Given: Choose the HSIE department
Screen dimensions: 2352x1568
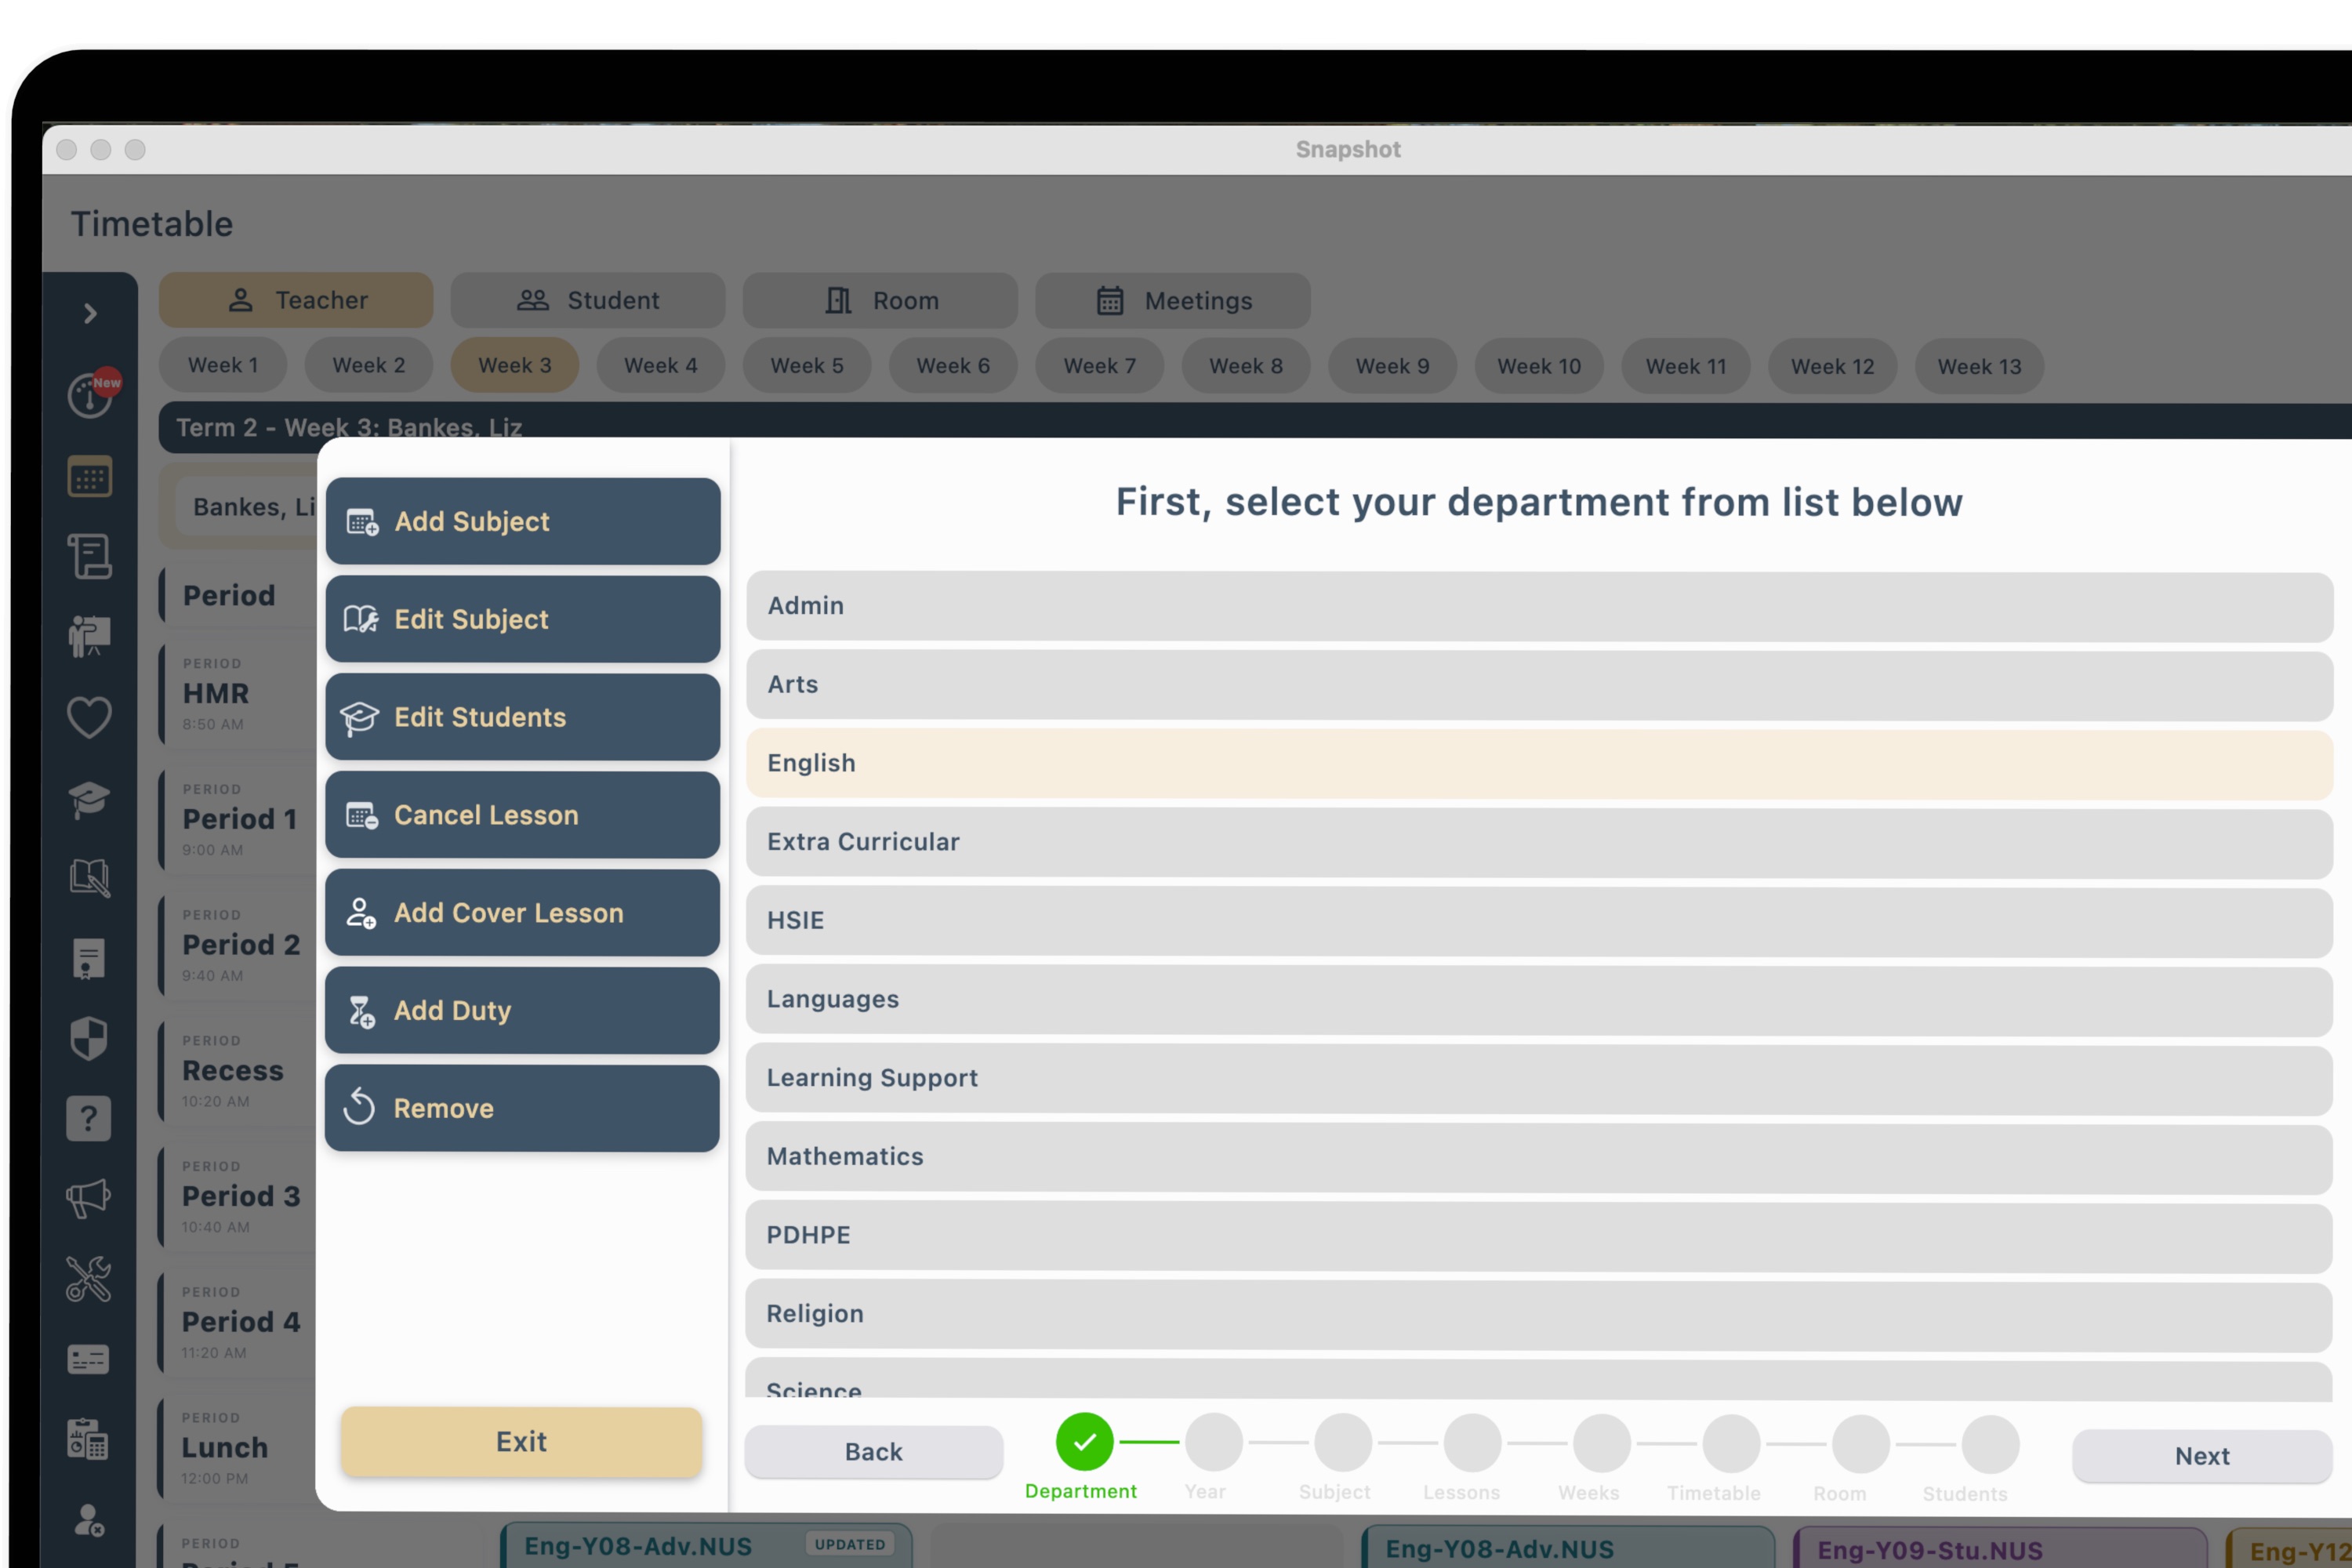Looking at the screenshot, I should 1540,921.
